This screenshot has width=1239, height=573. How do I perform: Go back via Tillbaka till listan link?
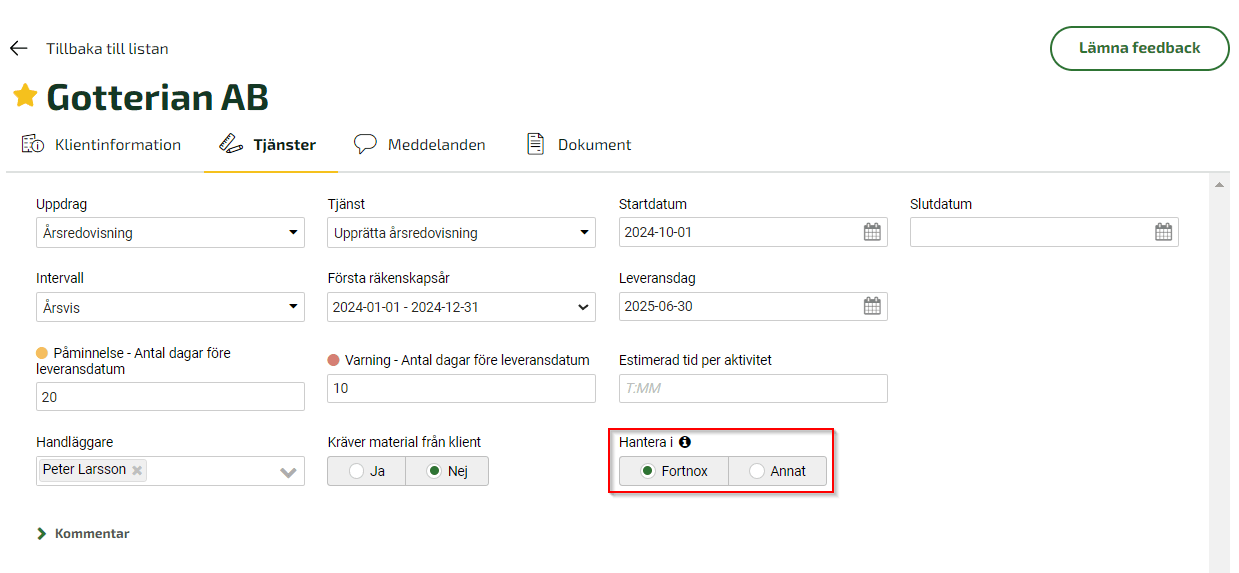[107, 48]
